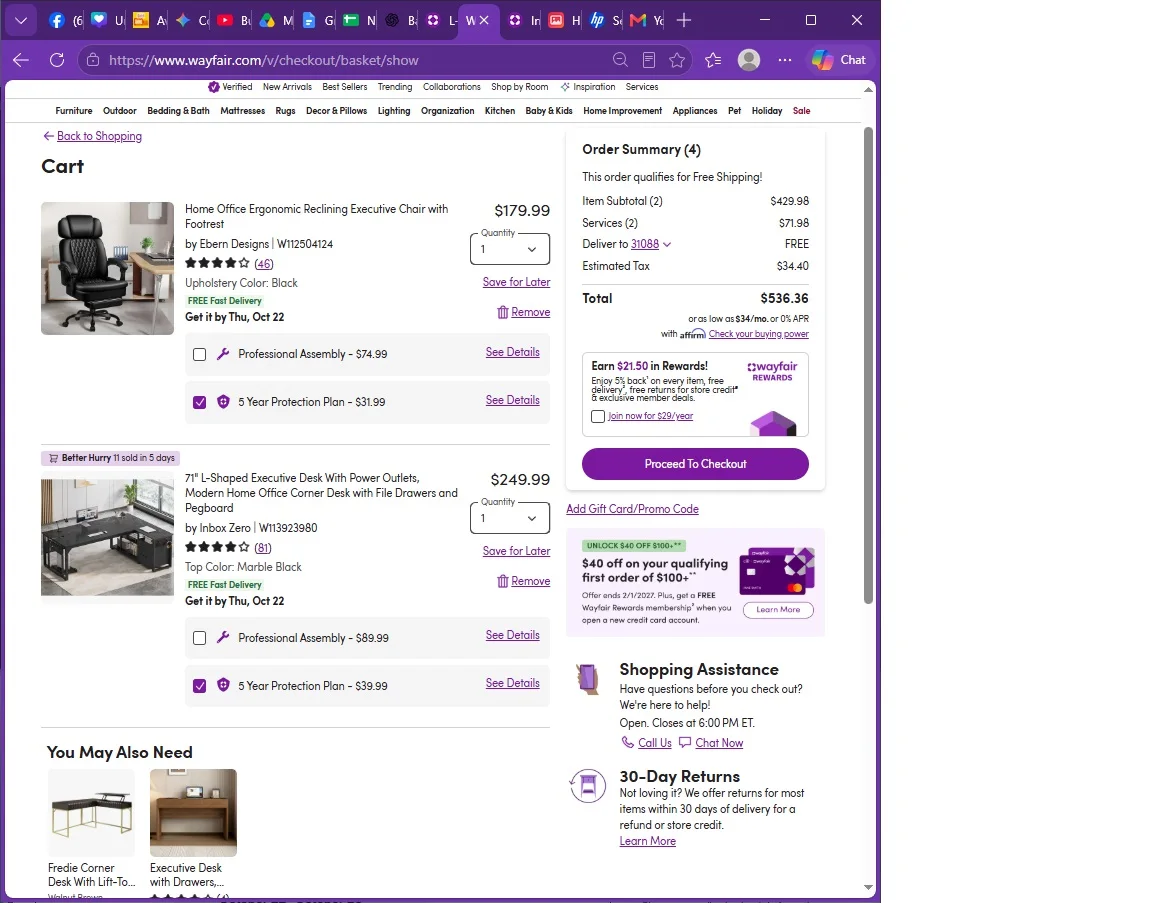1152x903 pixels.
Task: Go Back to Shopping
Action: point(93,136)
